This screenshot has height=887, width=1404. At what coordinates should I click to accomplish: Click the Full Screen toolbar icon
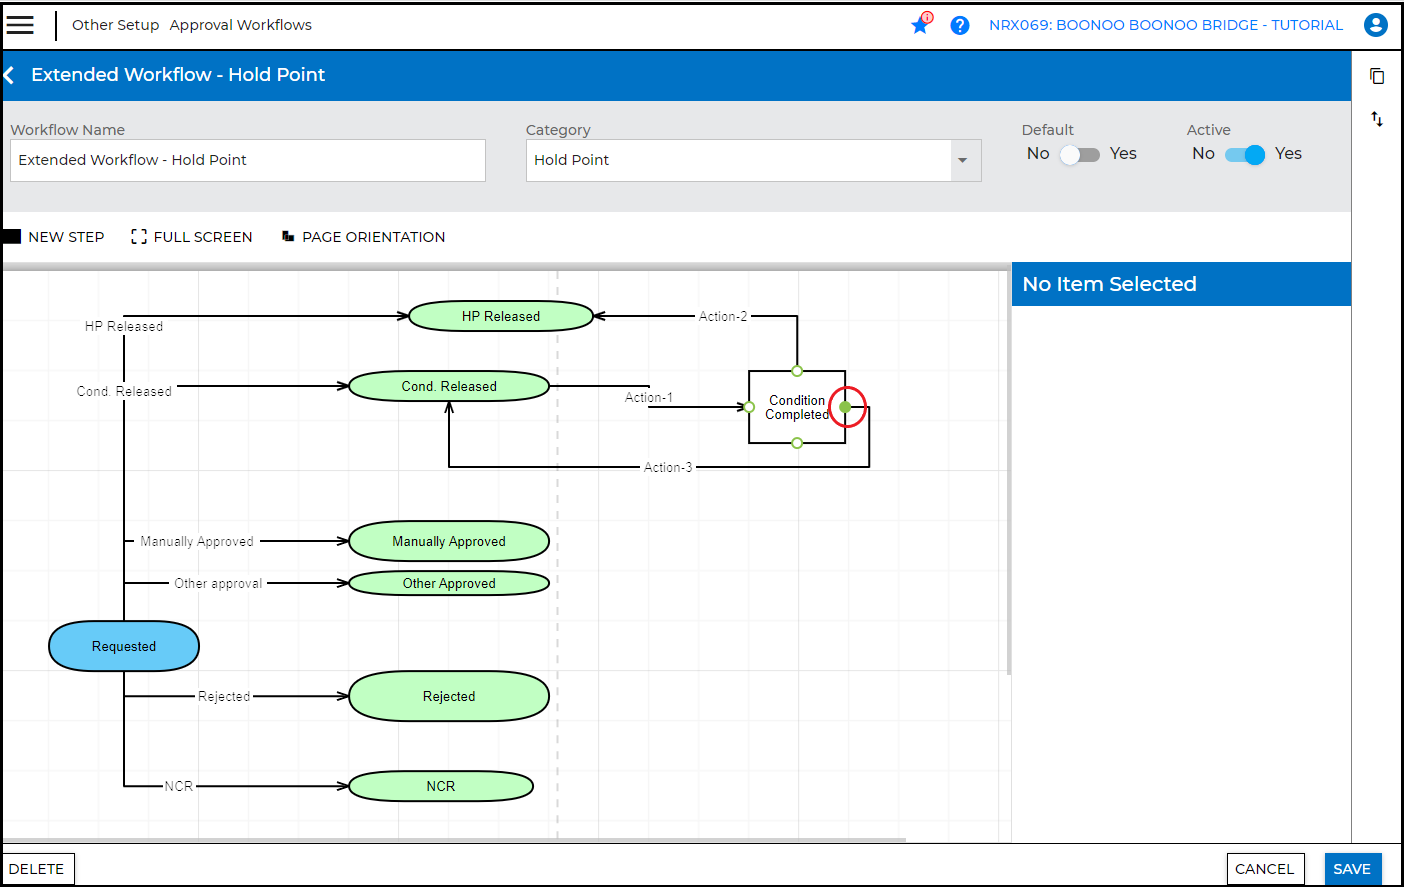click(x=139, y=237)
